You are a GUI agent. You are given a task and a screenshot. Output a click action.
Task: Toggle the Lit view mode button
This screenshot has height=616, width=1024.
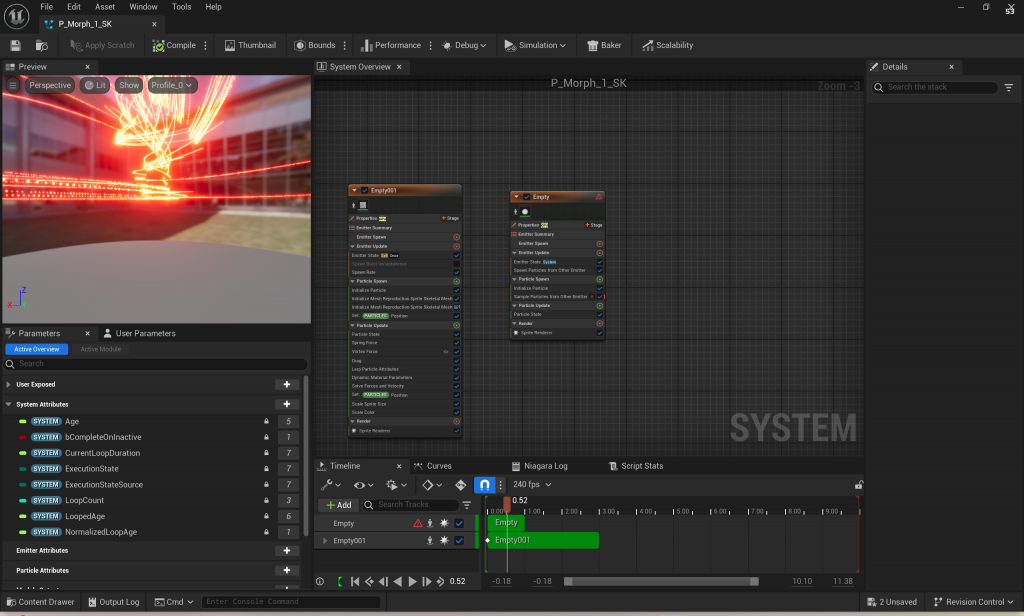coord(95,85)
